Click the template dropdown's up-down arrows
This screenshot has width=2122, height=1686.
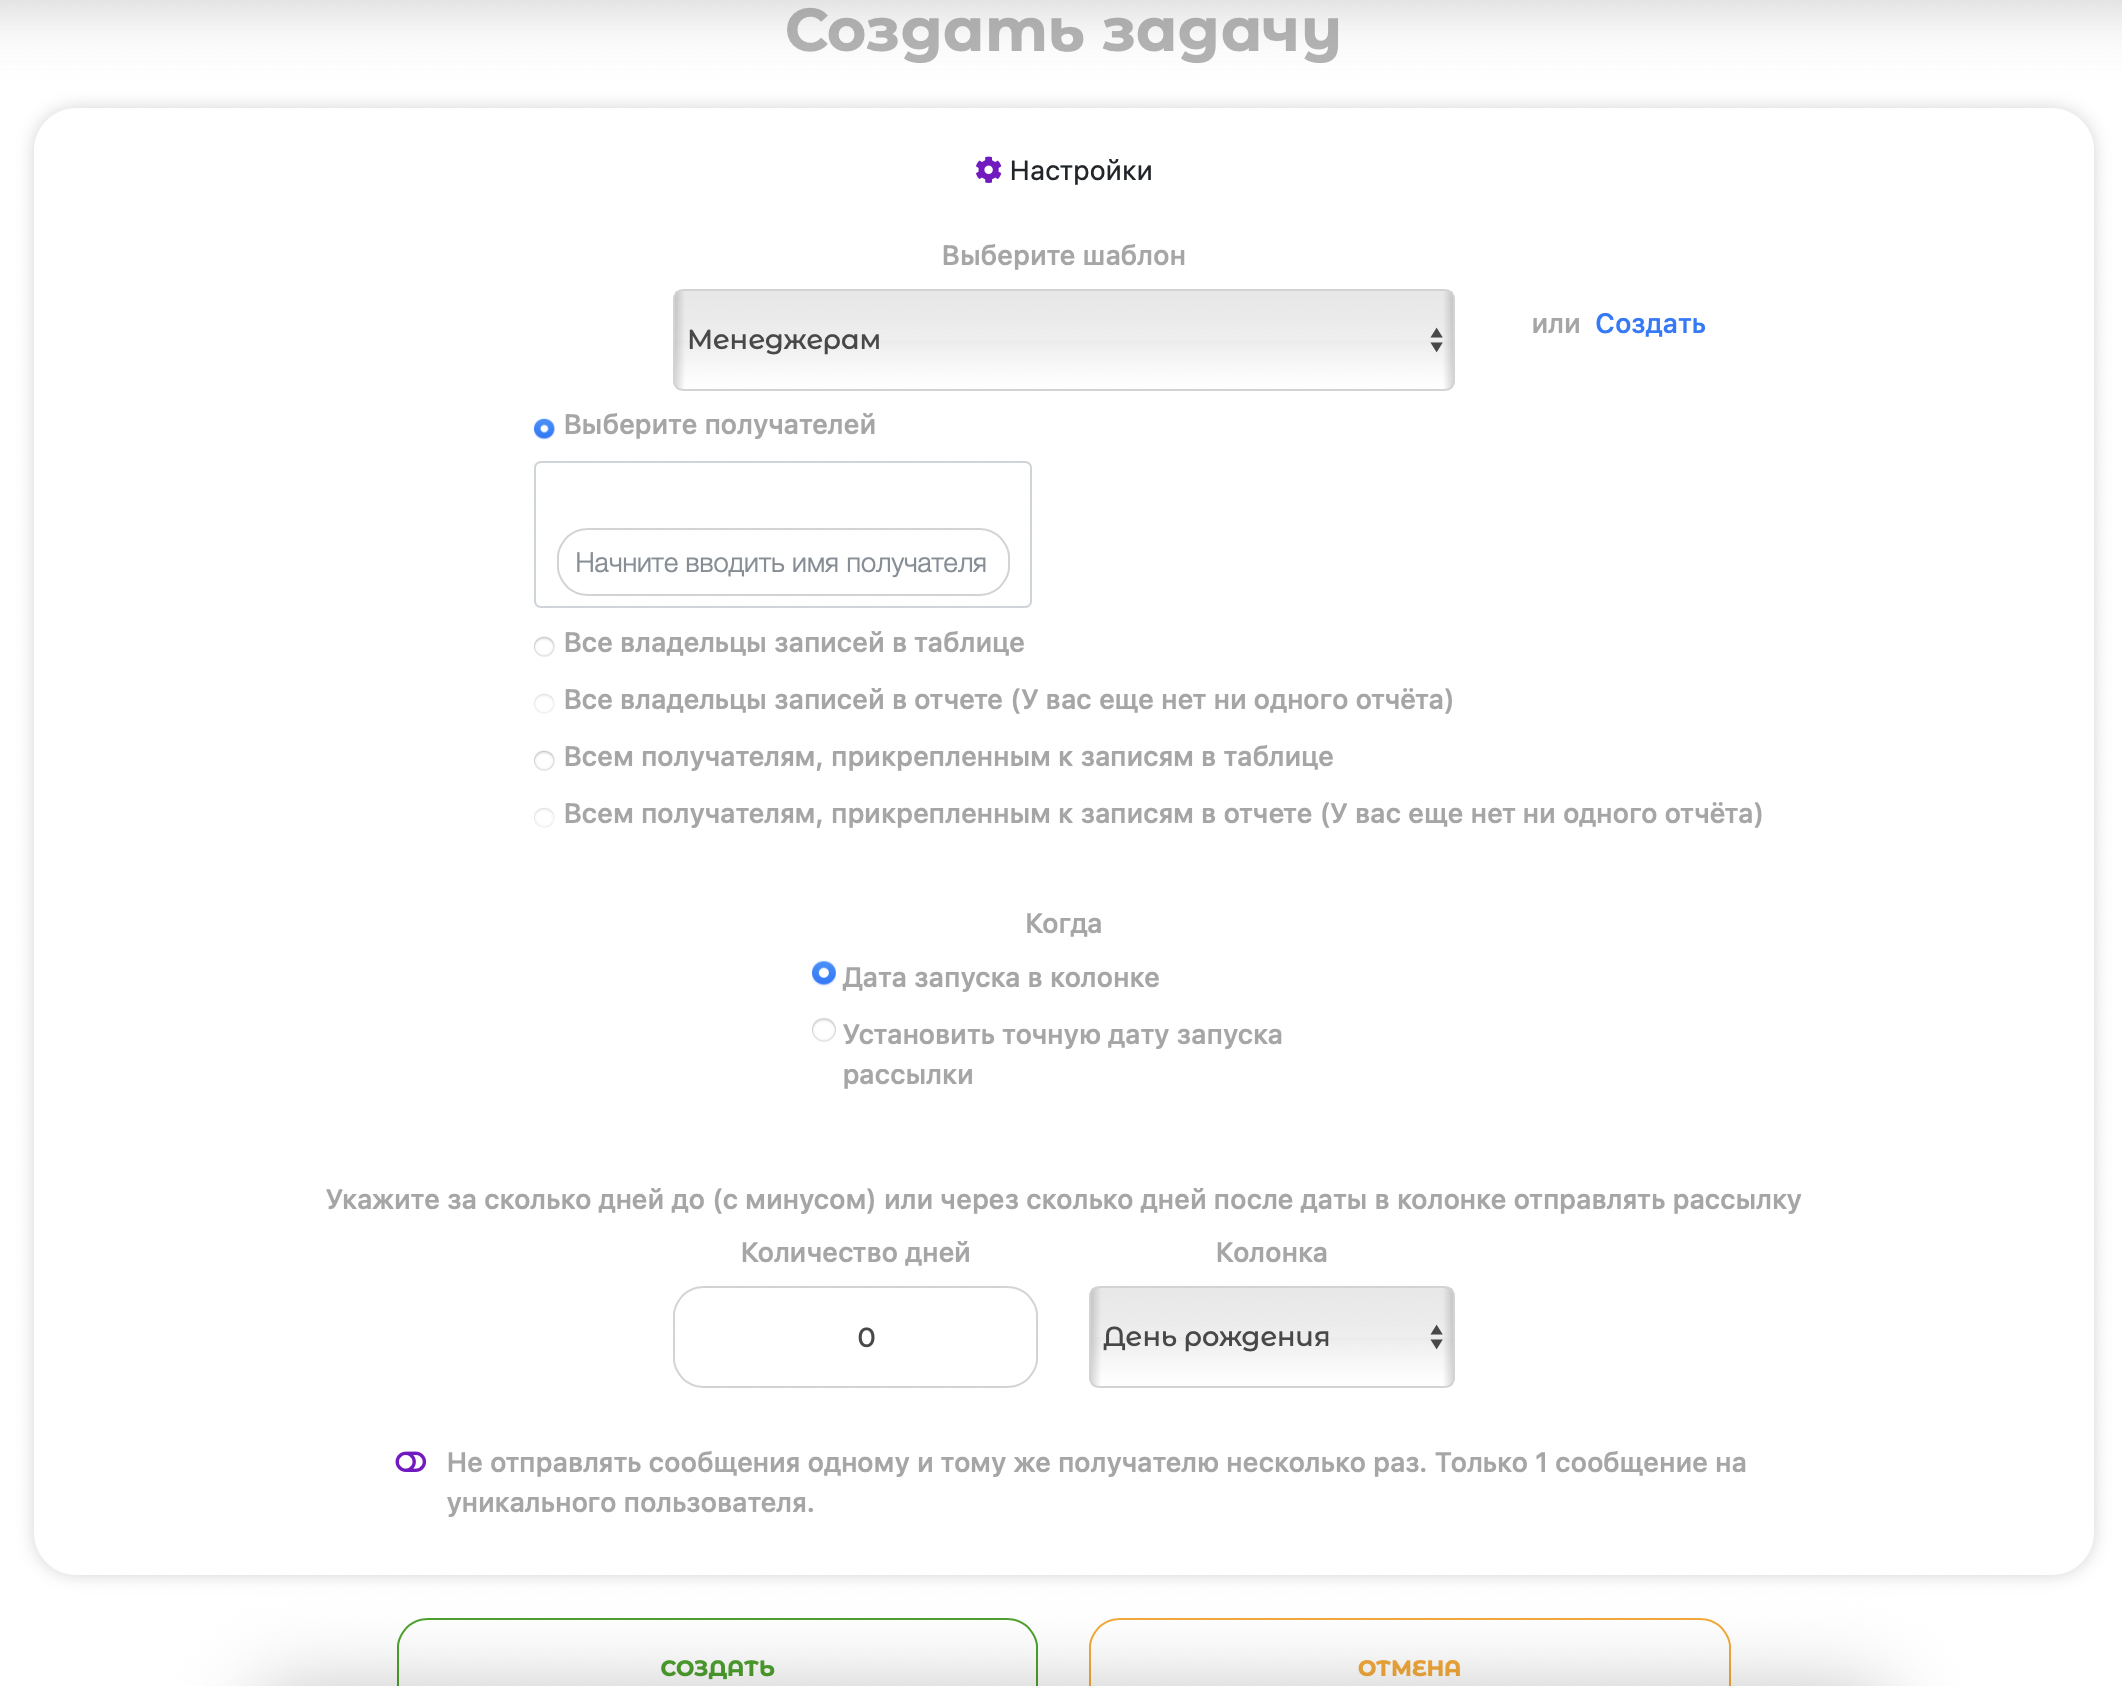(x=1435, y=340)
